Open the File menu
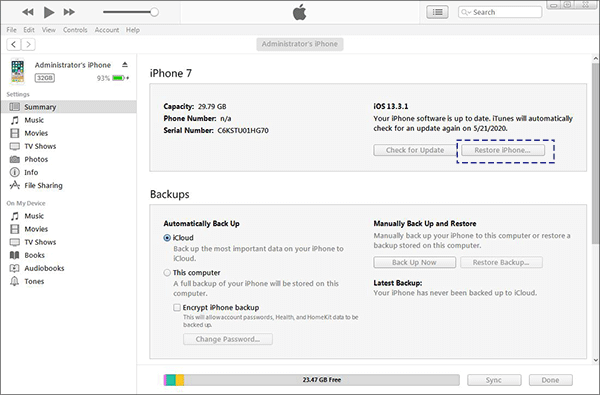 [x=11, y=30]
